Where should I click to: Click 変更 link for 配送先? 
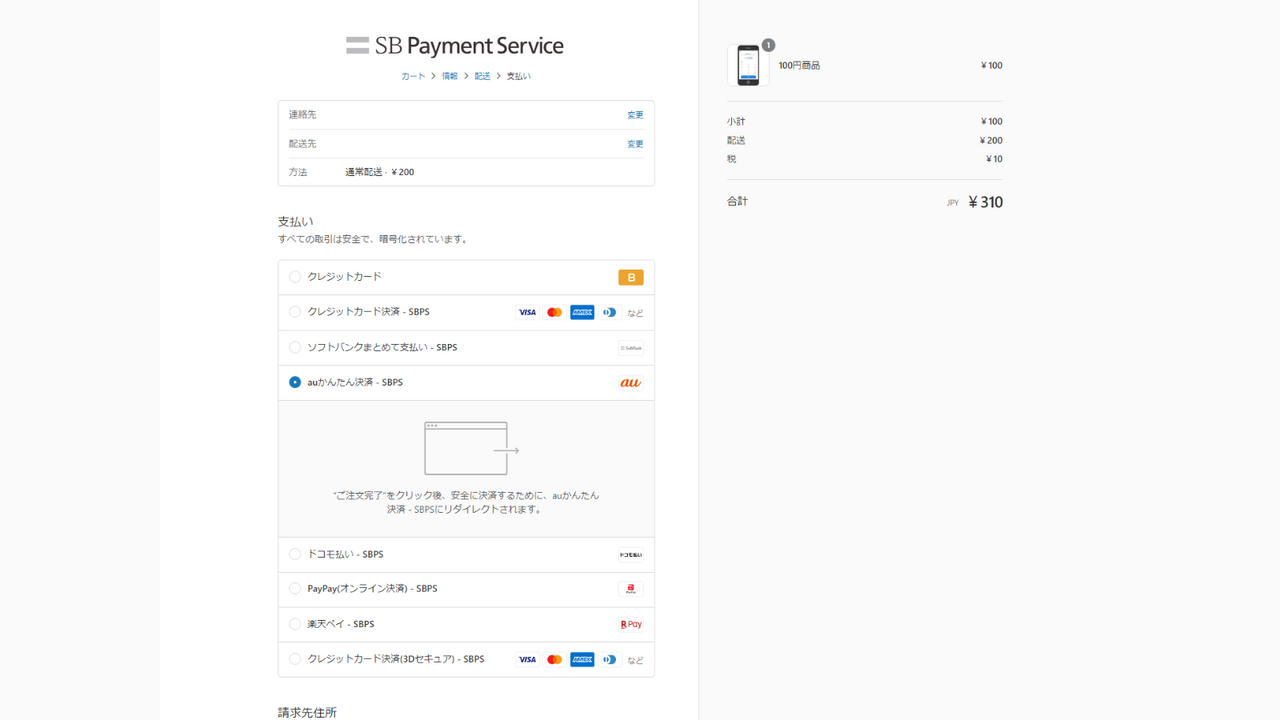[635, 144]
